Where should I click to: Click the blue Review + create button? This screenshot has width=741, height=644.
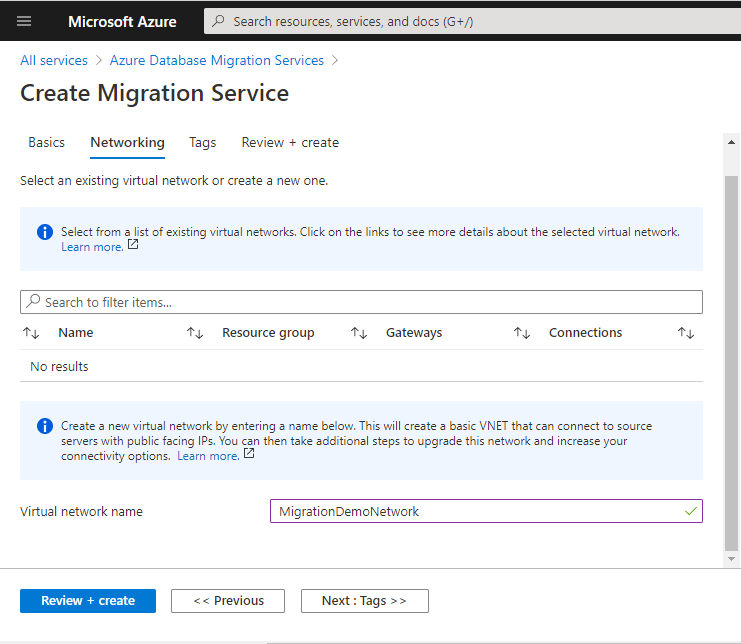88,601
